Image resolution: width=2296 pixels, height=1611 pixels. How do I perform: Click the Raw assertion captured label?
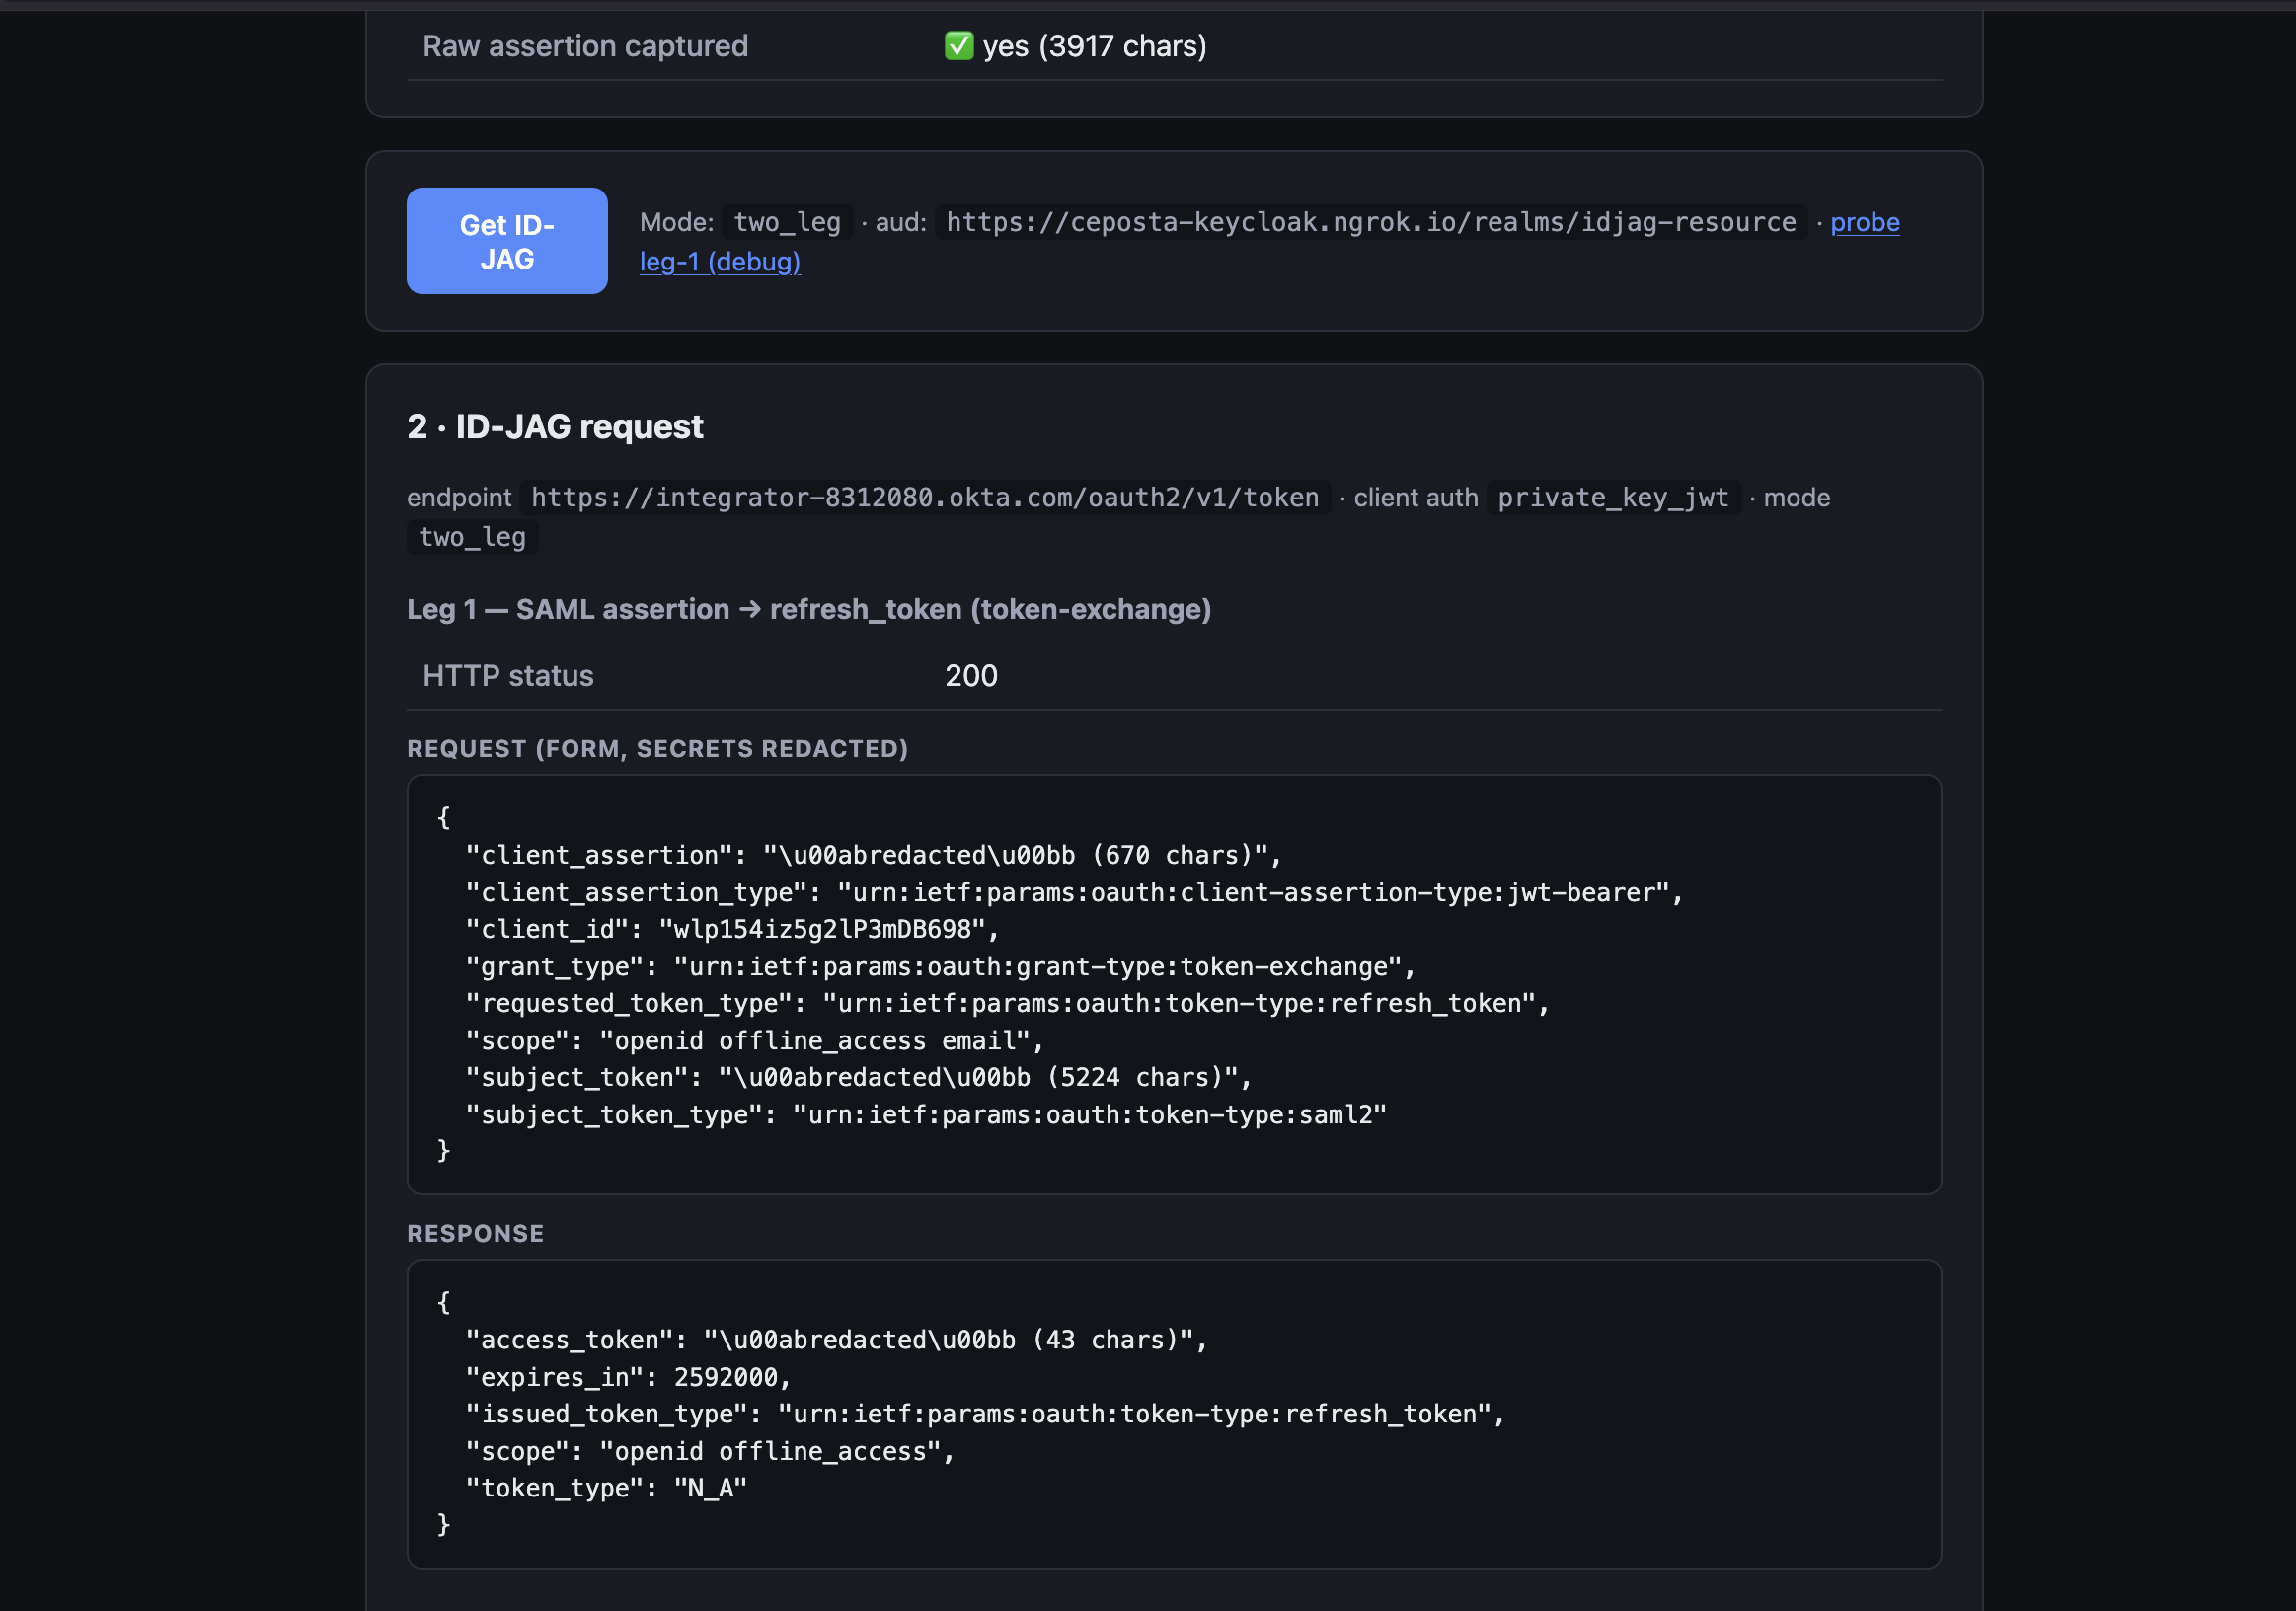pyautogui.click(x=585, y=46)
